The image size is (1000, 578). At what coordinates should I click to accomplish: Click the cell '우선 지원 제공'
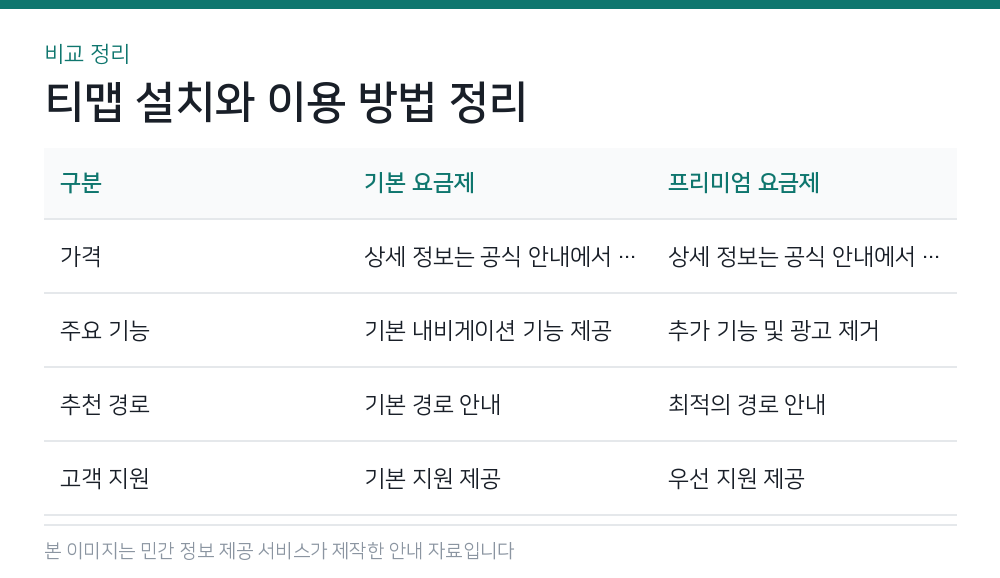click(737, 478)
